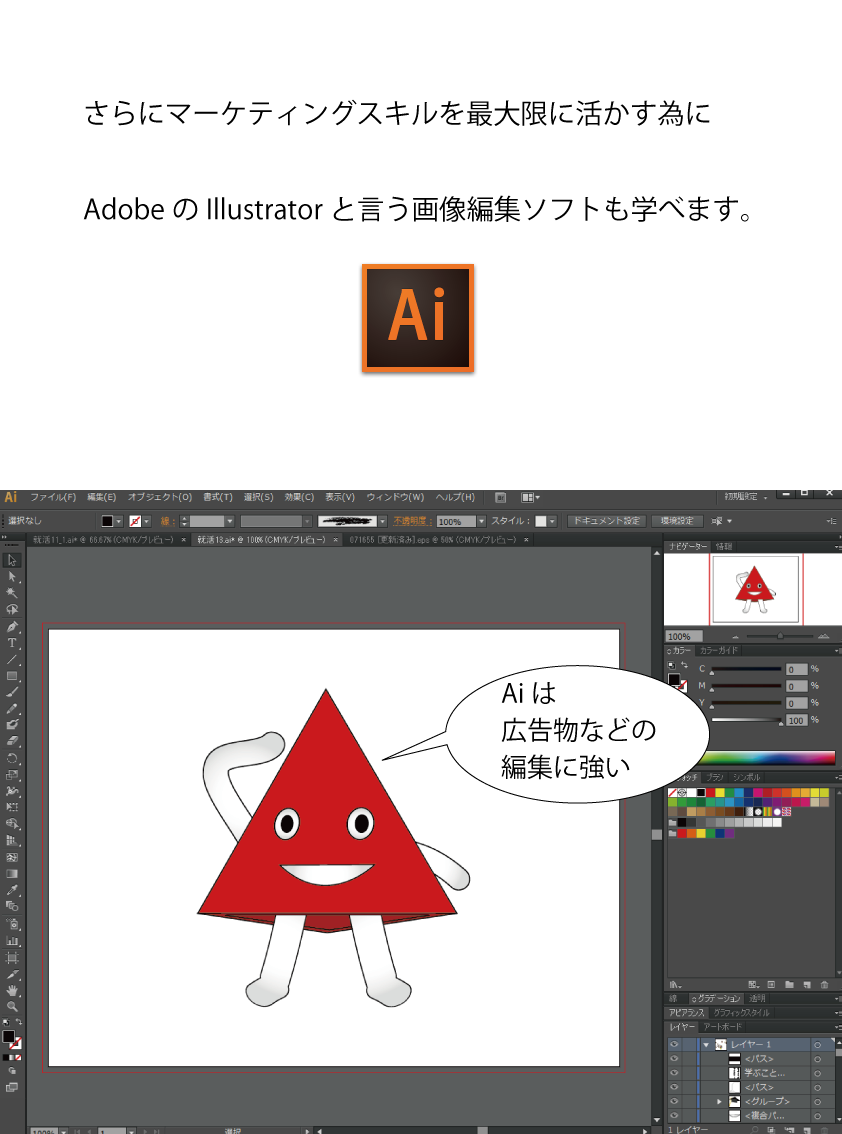Viewport: 842px width, 1134px height.
Task: Select the Hand tool
Action: [x=12, y=990]
